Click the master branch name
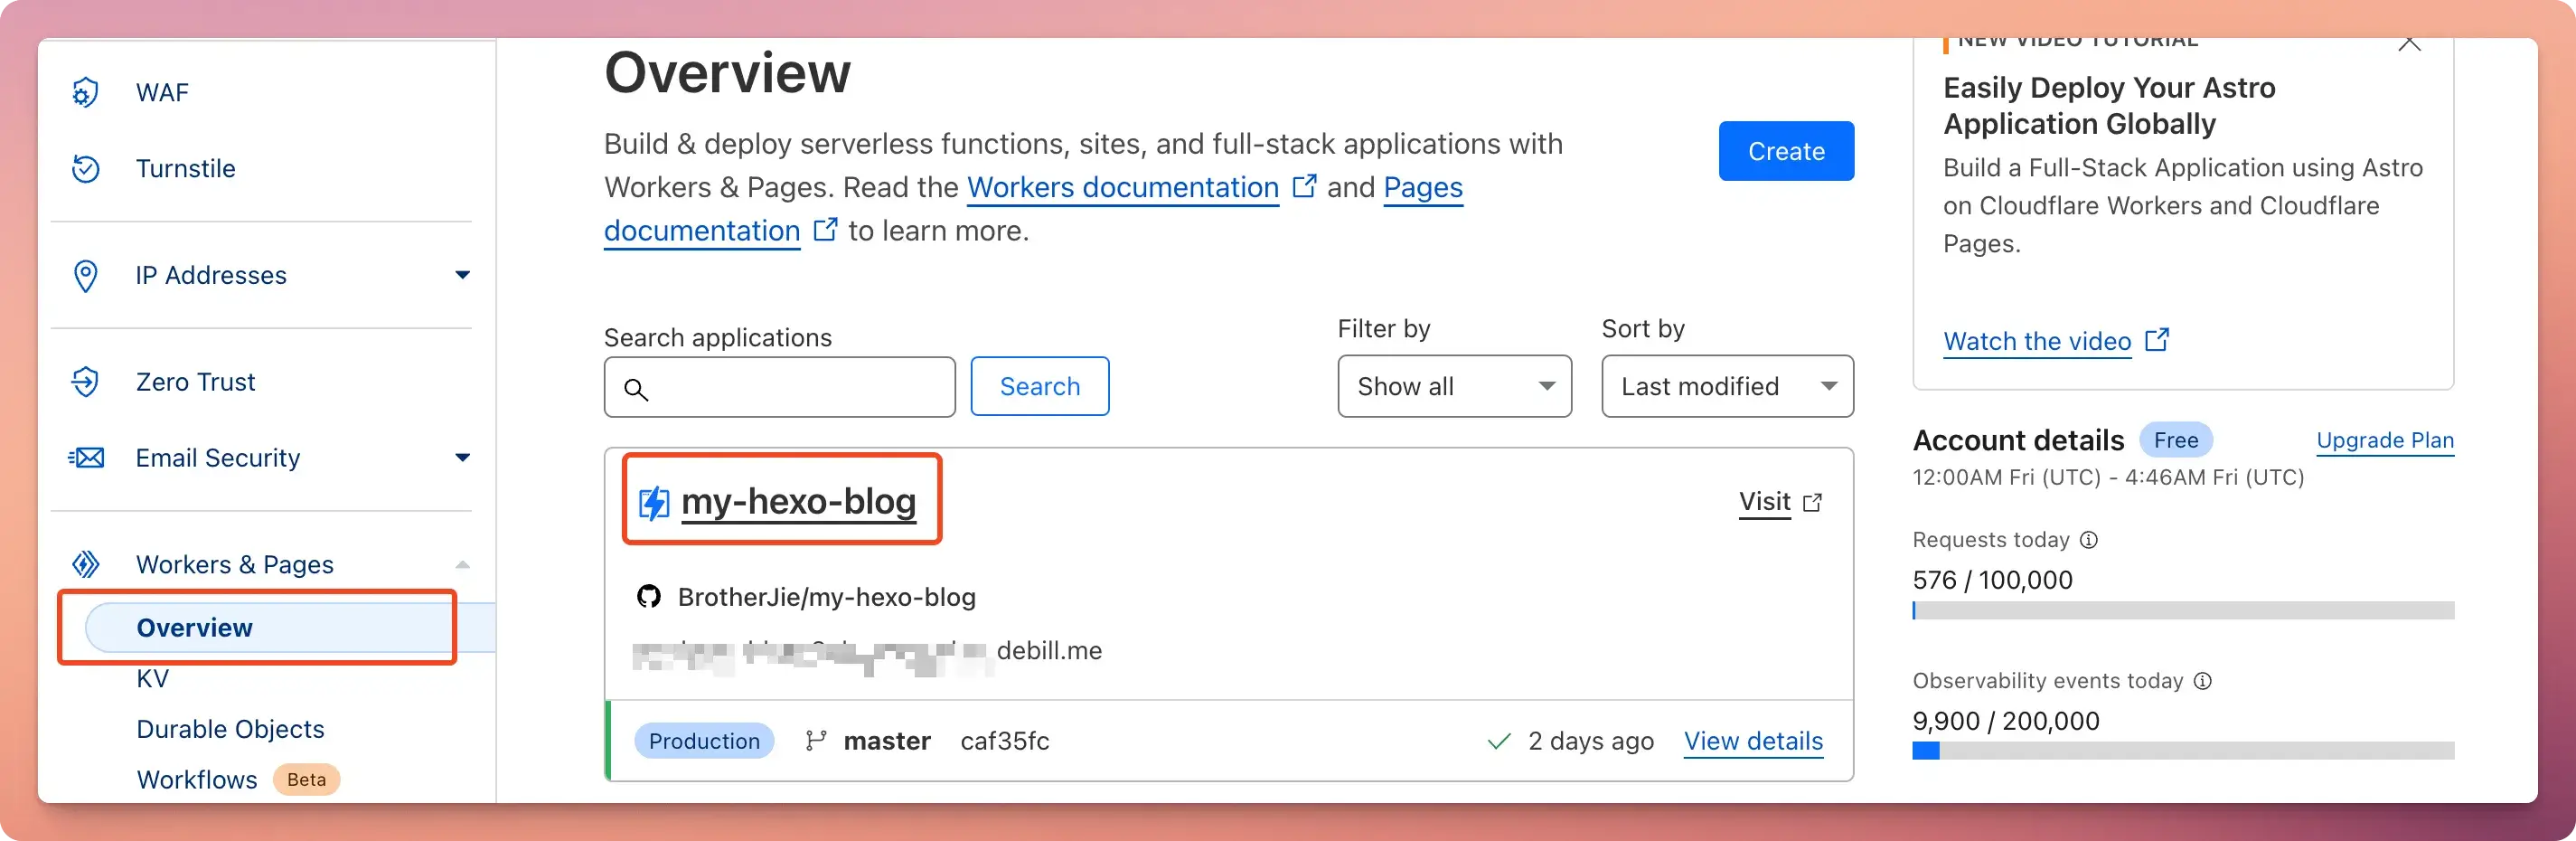 pyautogui.click(x=887, y=741)
